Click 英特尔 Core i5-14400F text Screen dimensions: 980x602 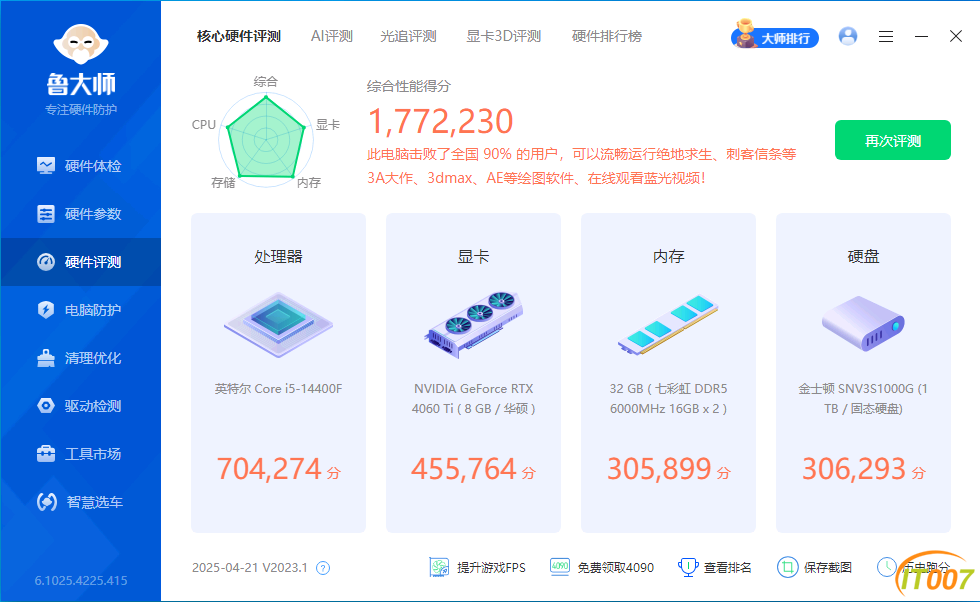pos(279,389)
